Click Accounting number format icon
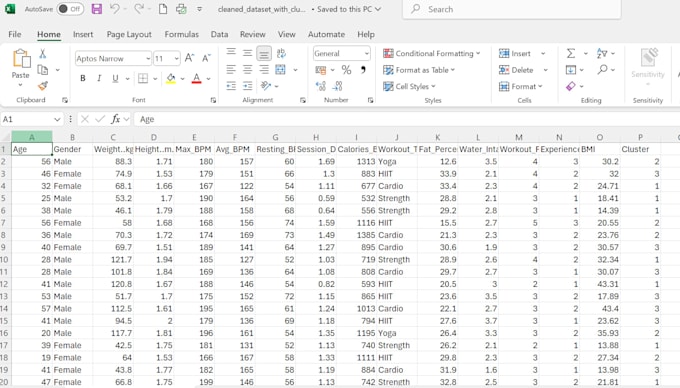The image size is (680, 388). tap(321, 70)
